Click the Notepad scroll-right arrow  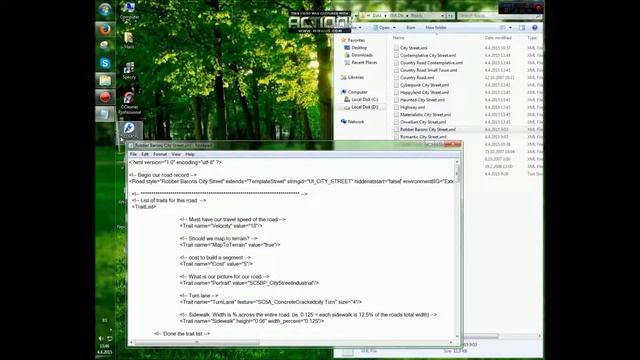coord(451,342)
